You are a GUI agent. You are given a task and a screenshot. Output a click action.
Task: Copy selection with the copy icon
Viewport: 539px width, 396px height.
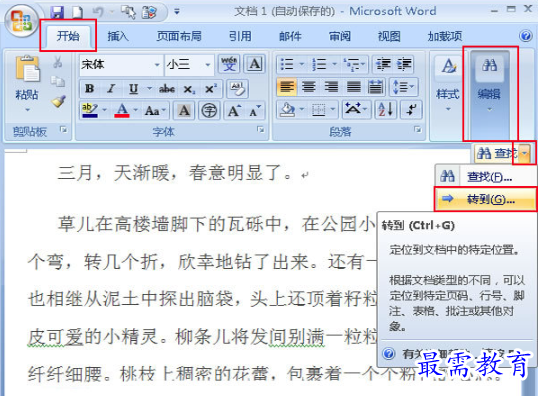(58, 81)
